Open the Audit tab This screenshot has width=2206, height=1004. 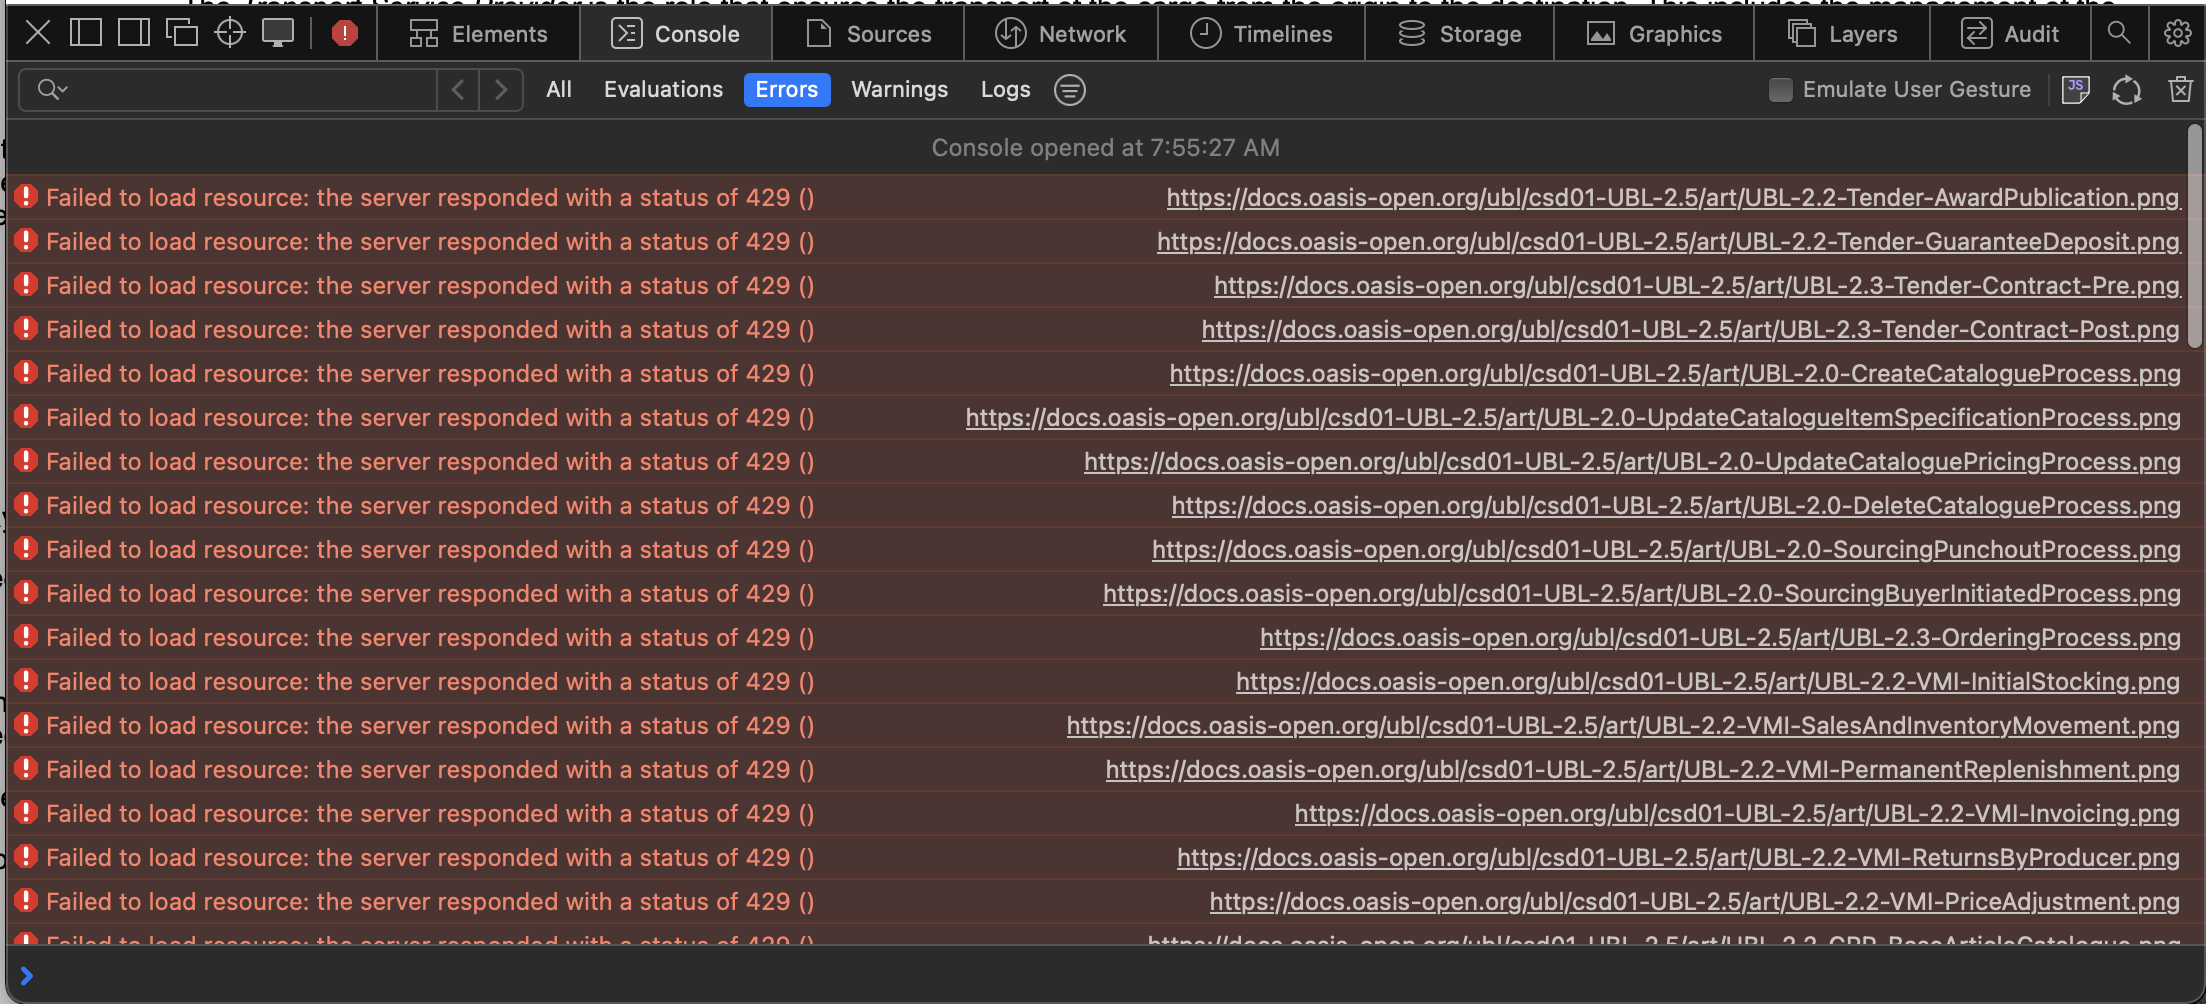pyautogui.click(x=2010, y=34)
